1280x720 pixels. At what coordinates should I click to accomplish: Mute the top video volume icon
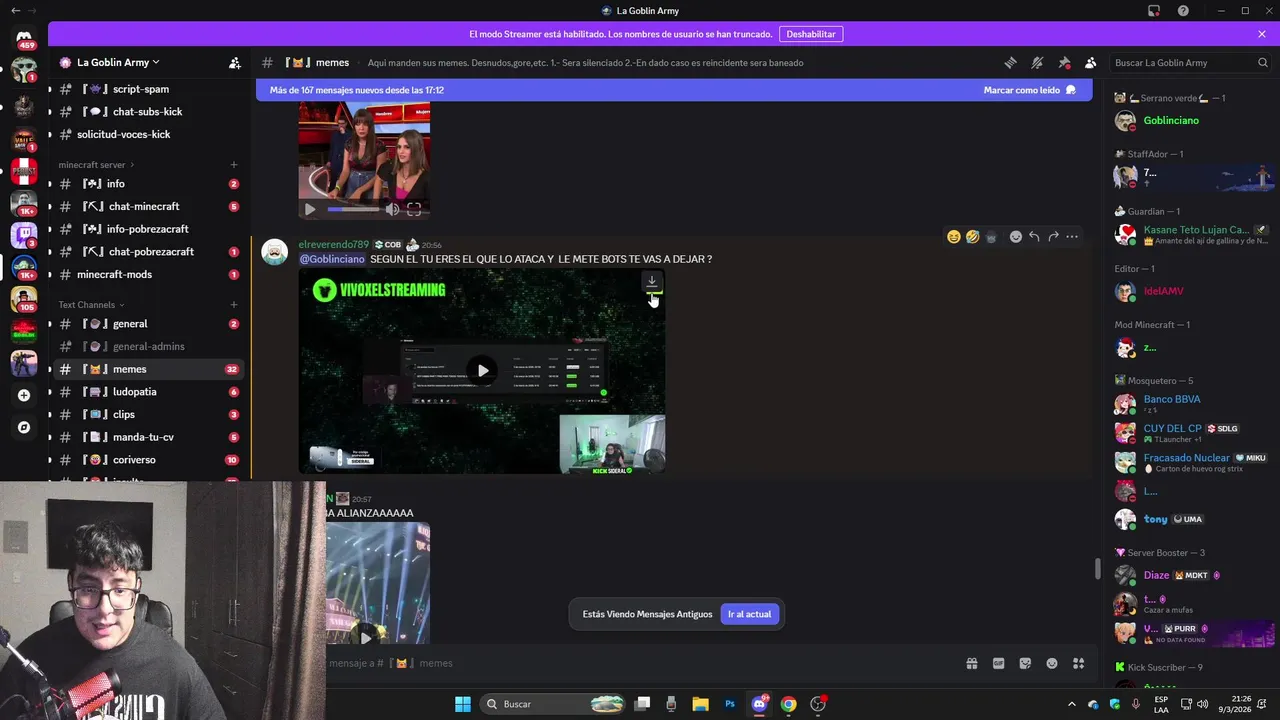coord(392,209)
